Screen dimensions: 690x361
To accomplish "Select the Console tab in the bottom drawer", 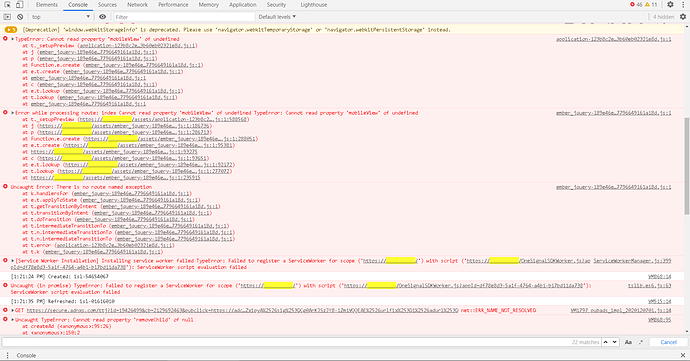I will (x=26, y=355).
